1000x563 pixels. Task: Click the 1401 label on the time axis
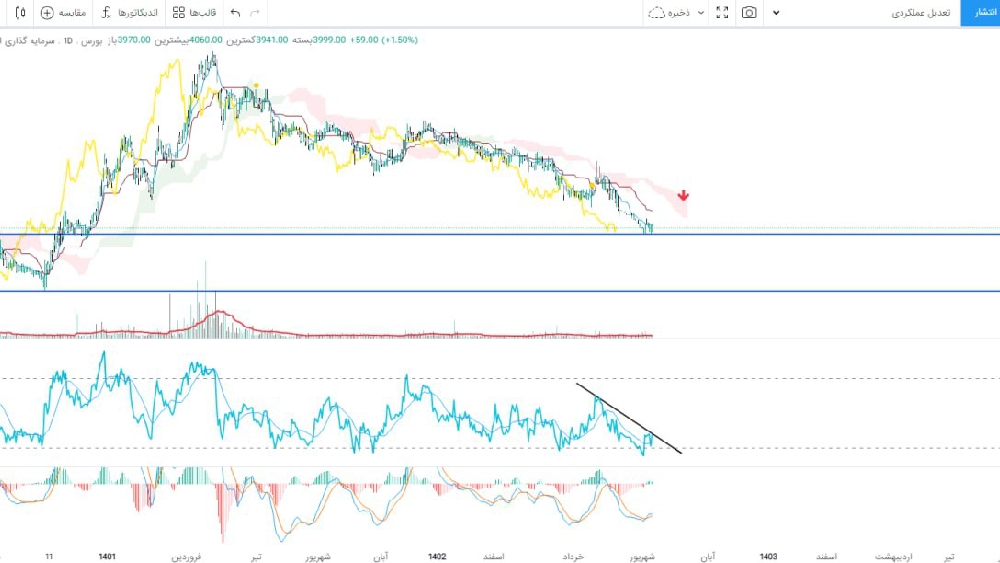pyautogui.click(x=107, y=557)
